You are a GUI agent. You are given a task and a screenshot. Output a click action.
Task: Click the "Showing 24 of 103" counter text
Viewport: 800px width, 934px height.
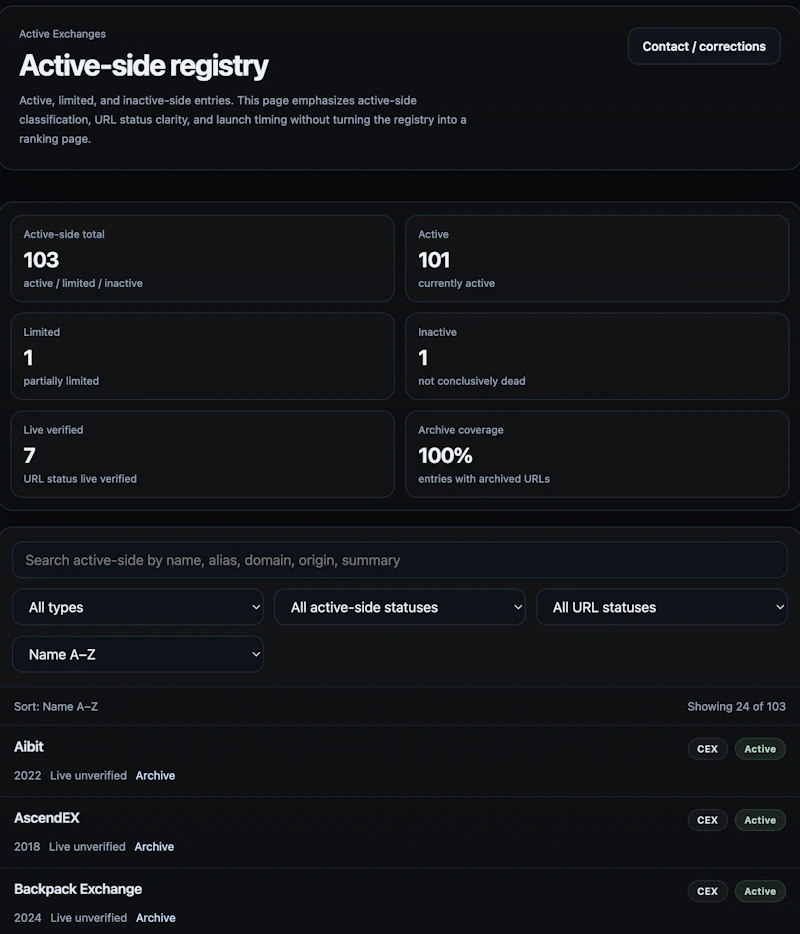point(737,706)
